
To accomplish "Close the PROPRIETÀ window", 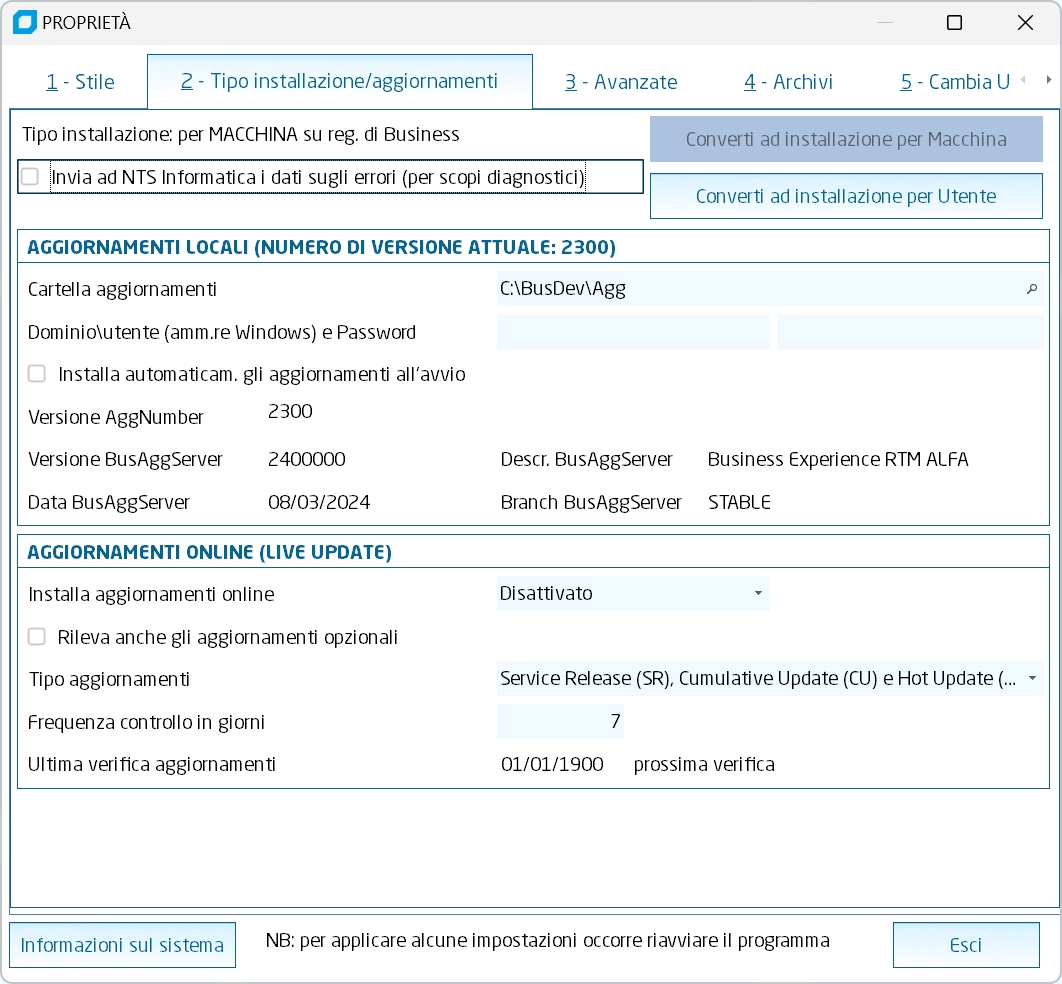I will click(x=1025, y=22).
